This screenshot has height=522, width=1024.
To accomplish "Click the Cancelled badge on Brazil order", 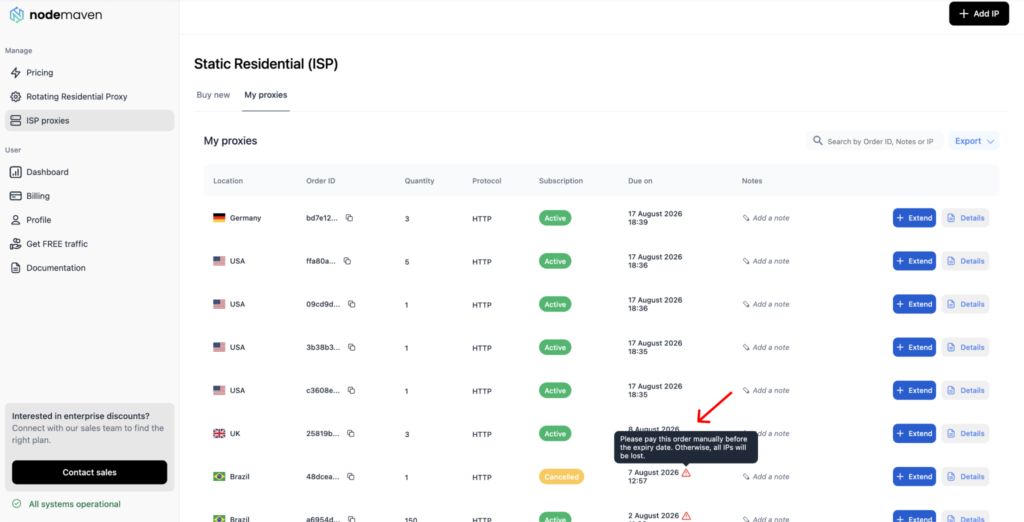I will pyautogui.click(x=562, y=477).
